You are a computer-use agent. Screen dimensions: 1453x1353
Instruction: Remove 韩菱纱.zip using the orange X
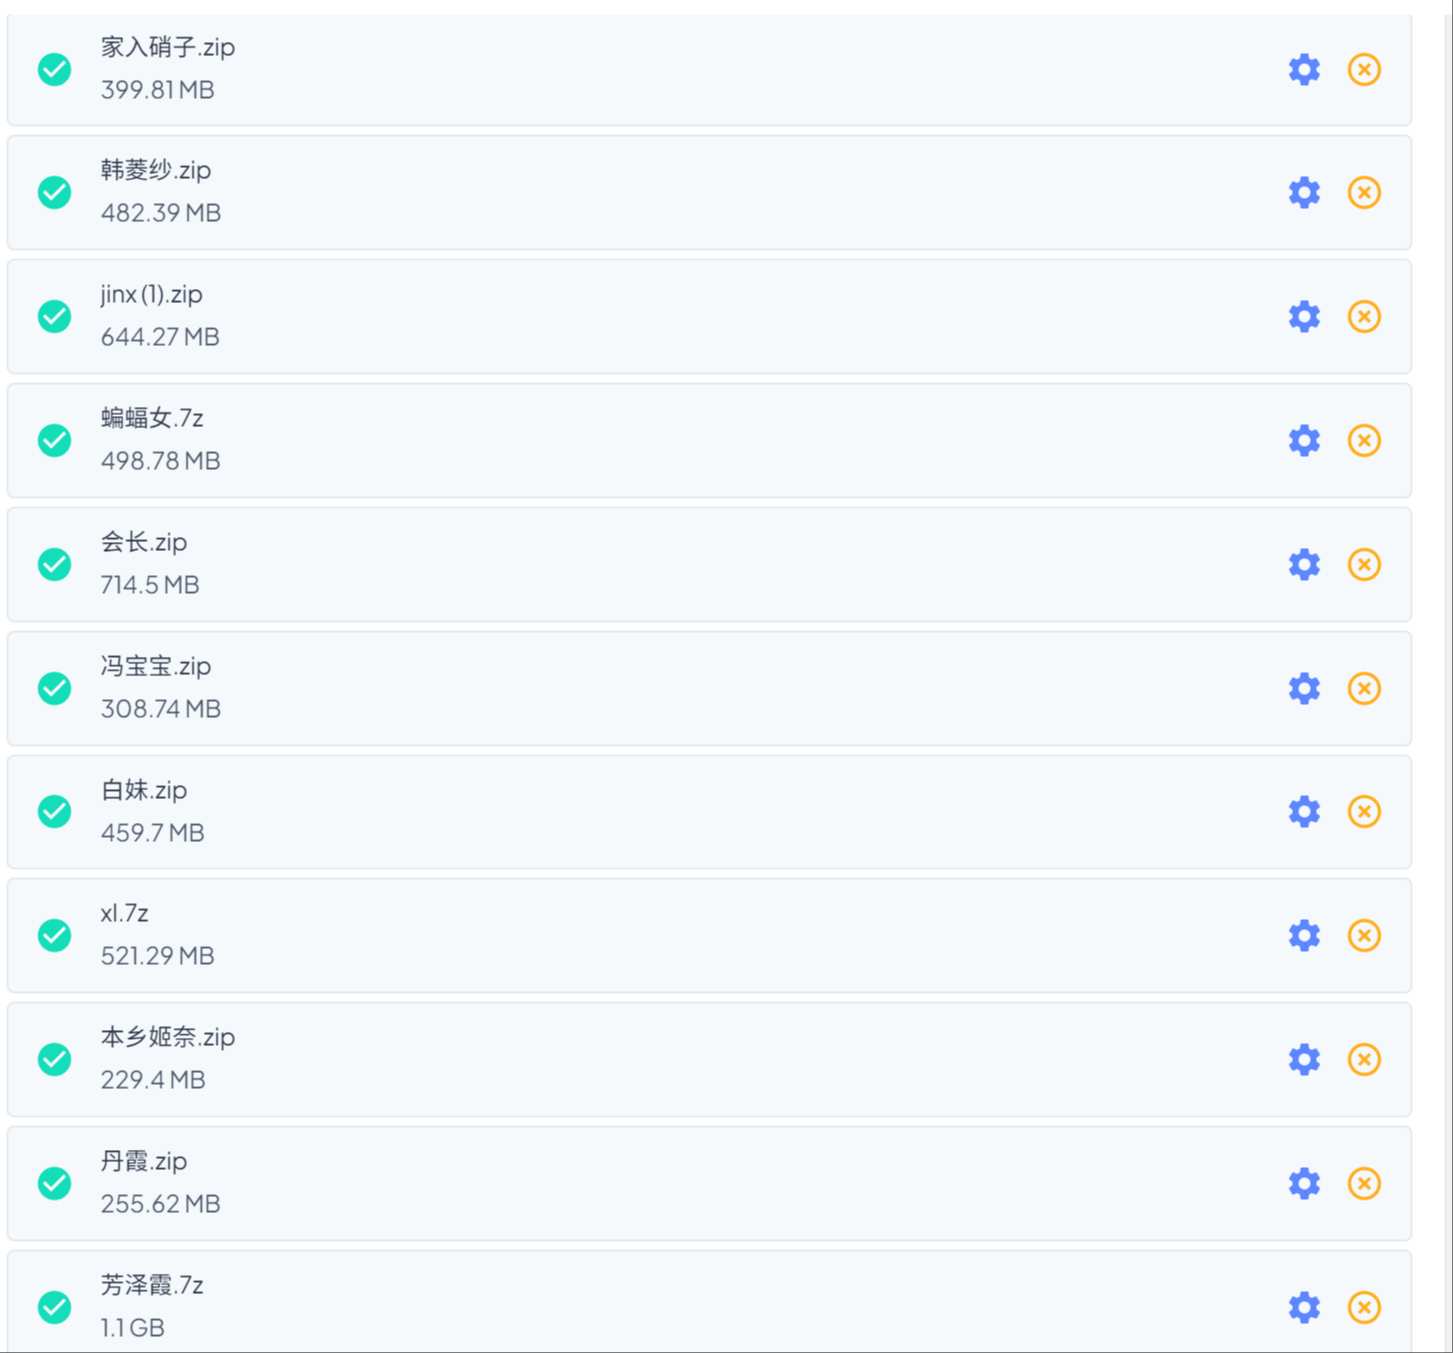click(1364, 192)
